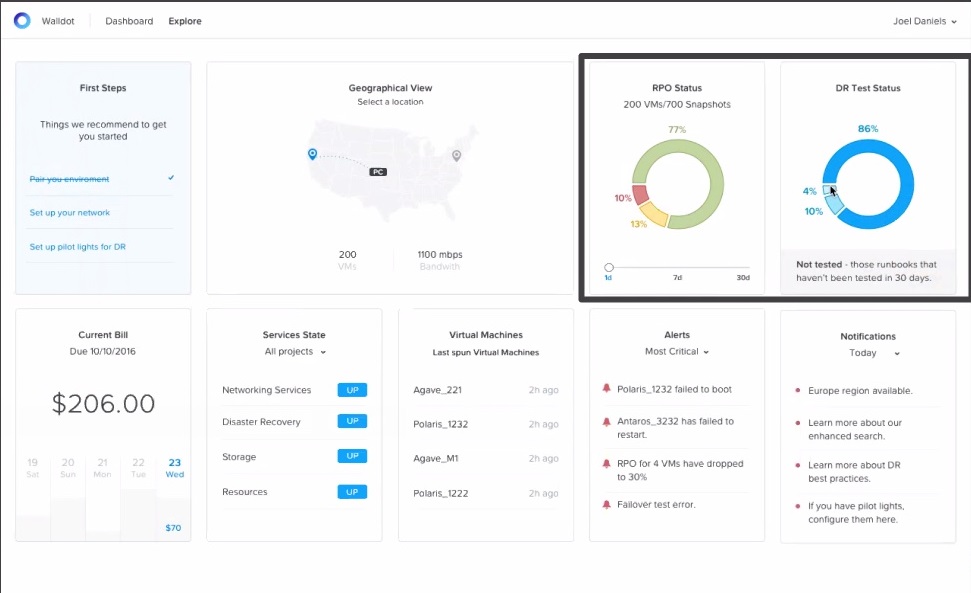
Task: Click red 10% segment of RPO donut
Action: click(640, 194)
